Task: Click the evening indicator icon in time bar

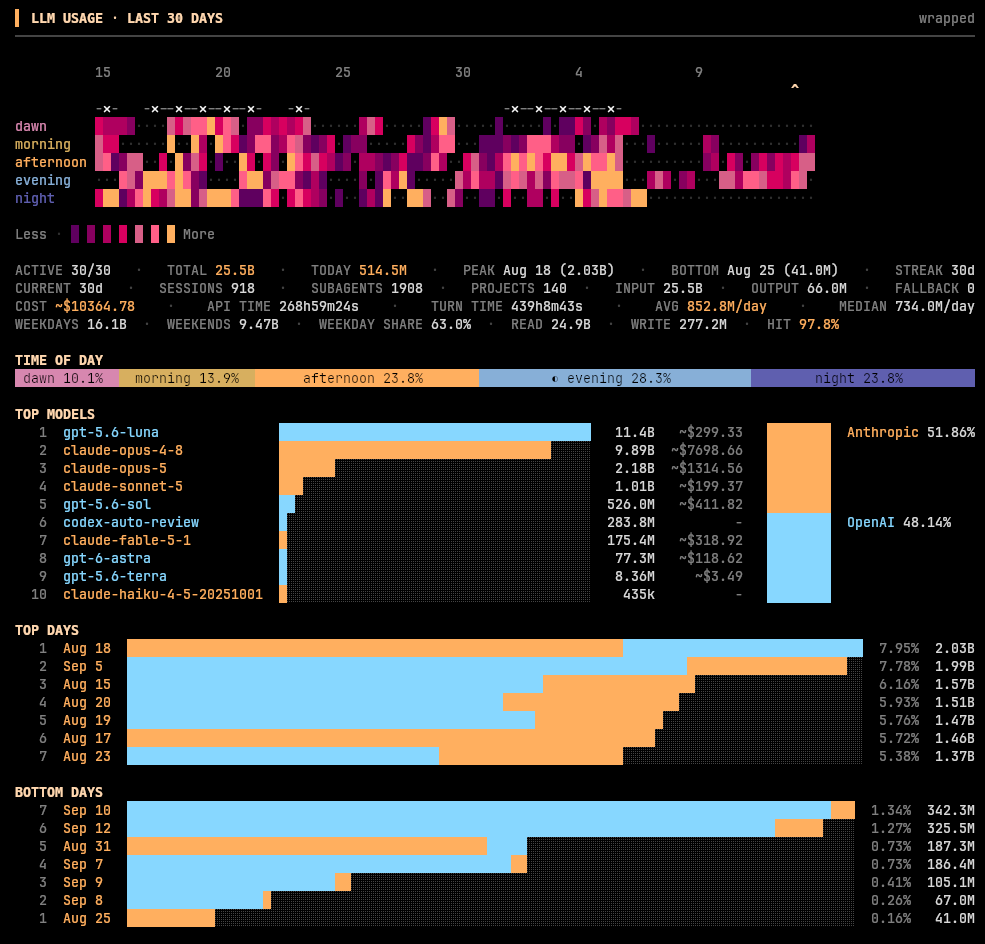Action: [555, 379]
